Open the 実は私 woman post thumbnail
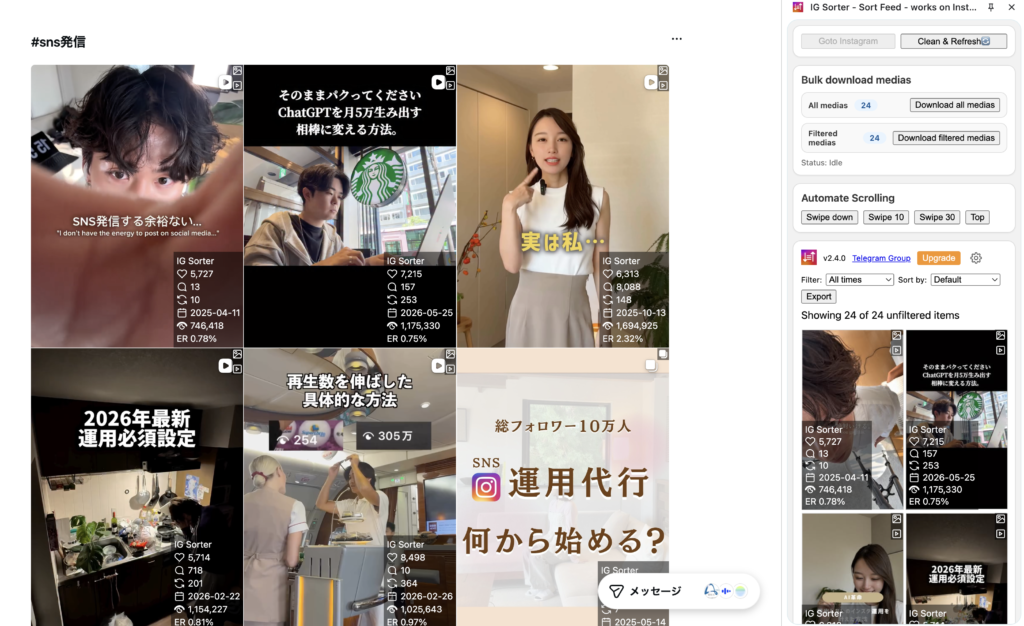Viewport: 1024px width, 626px height. click(562, 206)
